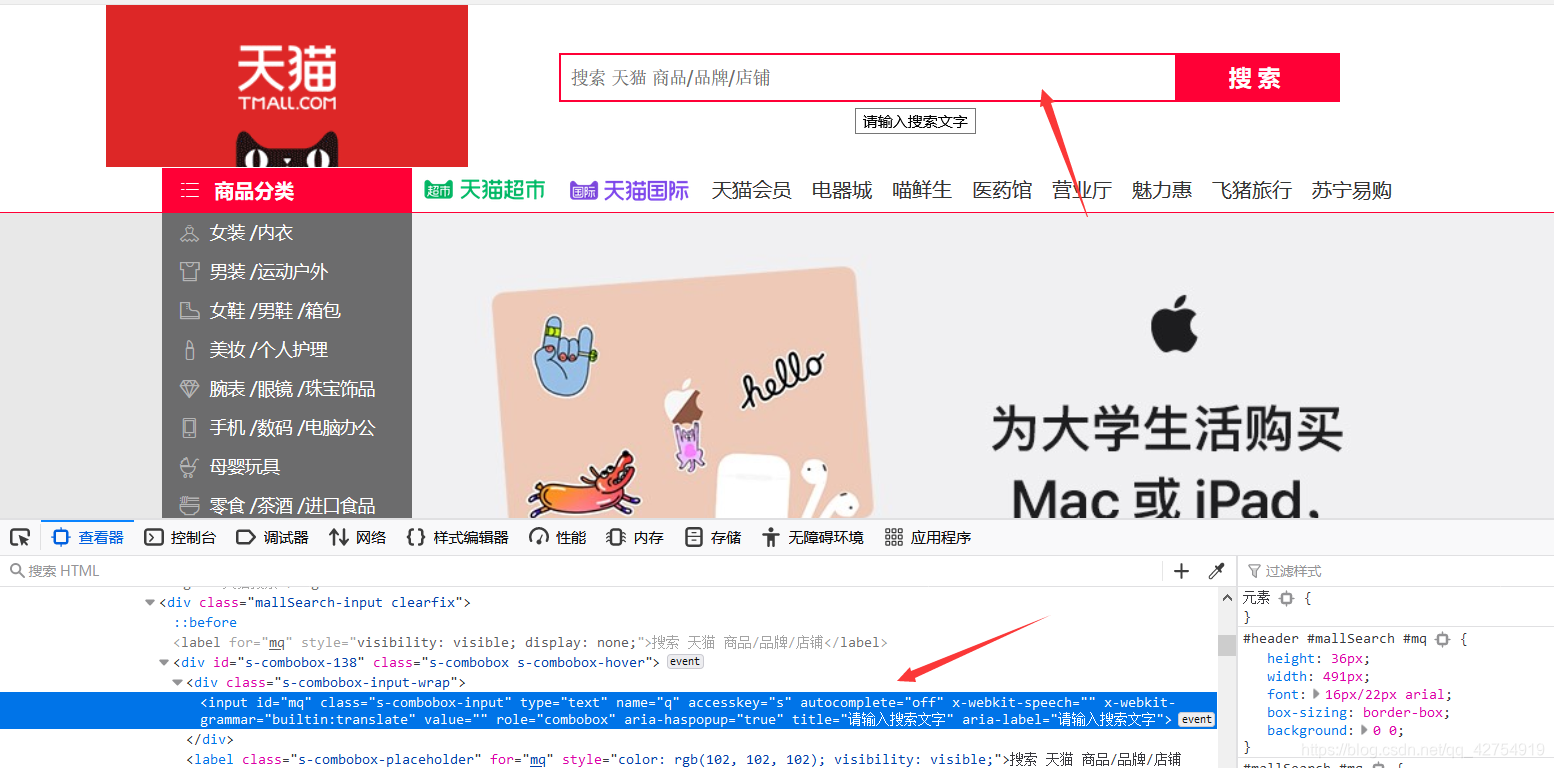The height and width of the screenshot is (768, 1554).
Task: Click the 过滤样式 filter styles field
Action: (x=1395, y=571)
